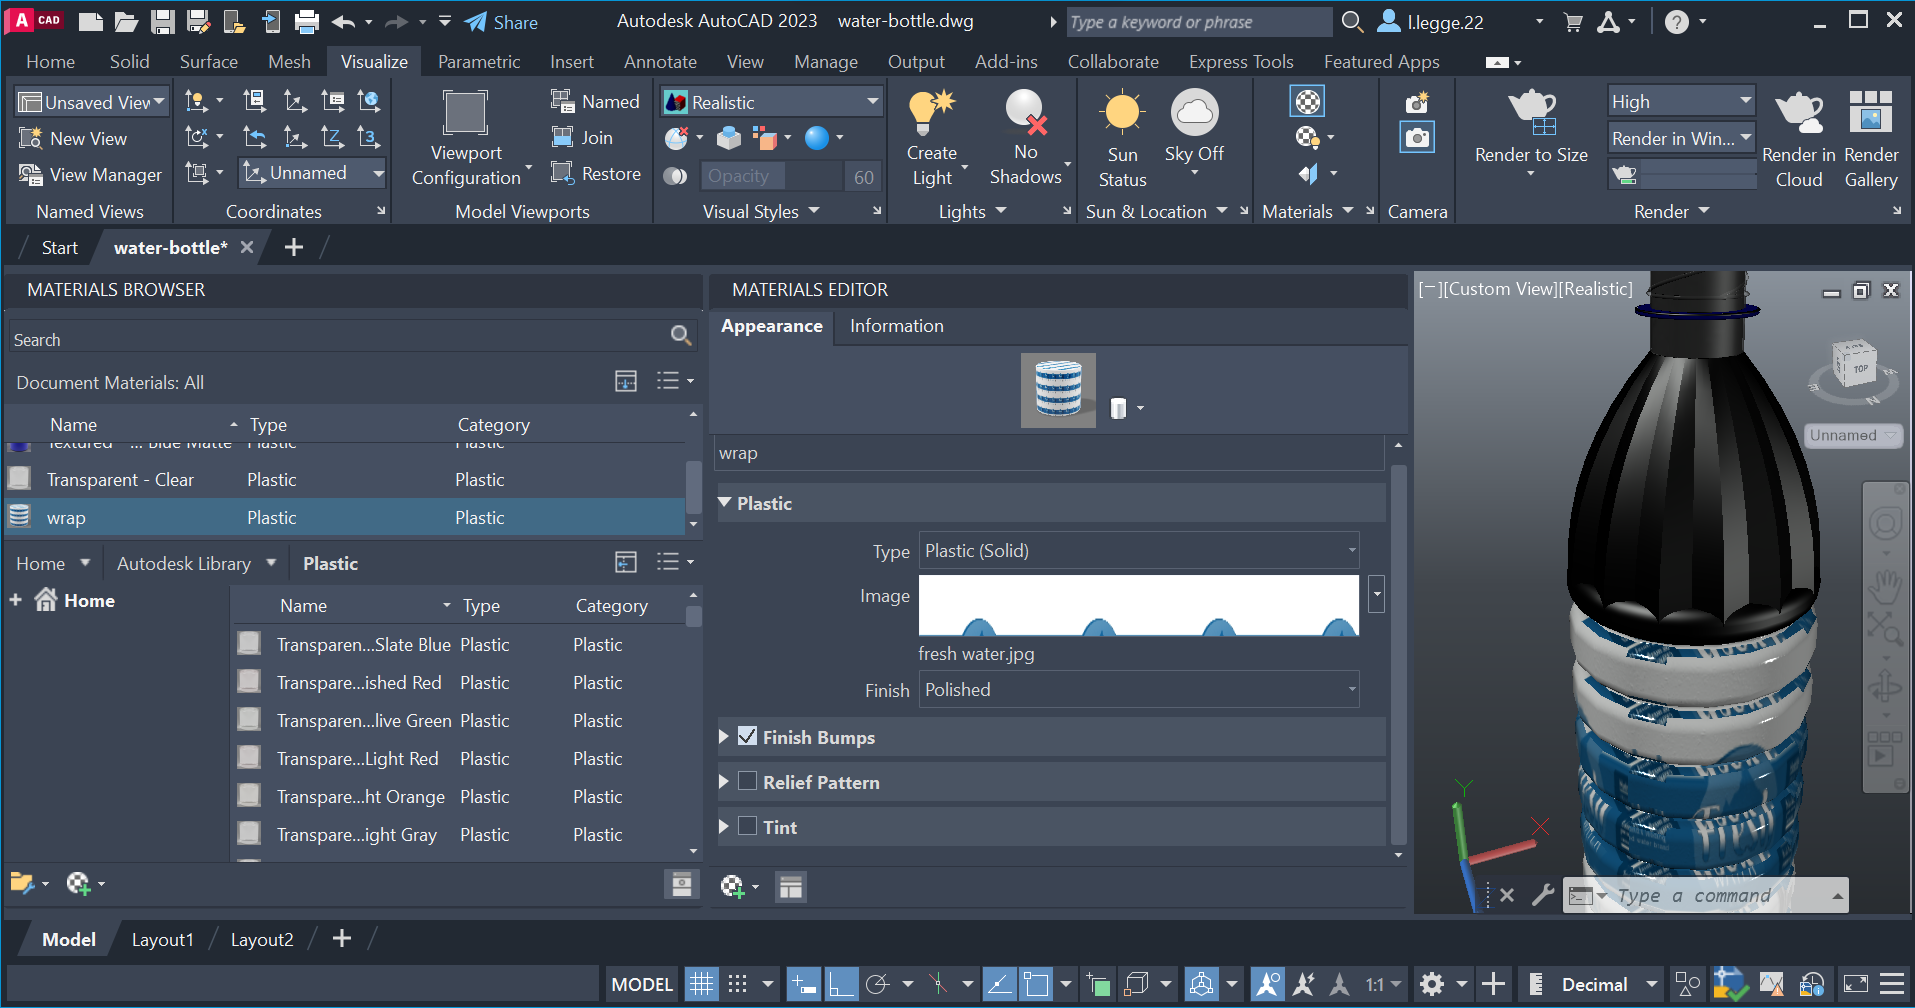Click the render progress slider bar
The width and height of the screenshot is (1915, 1008).
point(1698,176)
